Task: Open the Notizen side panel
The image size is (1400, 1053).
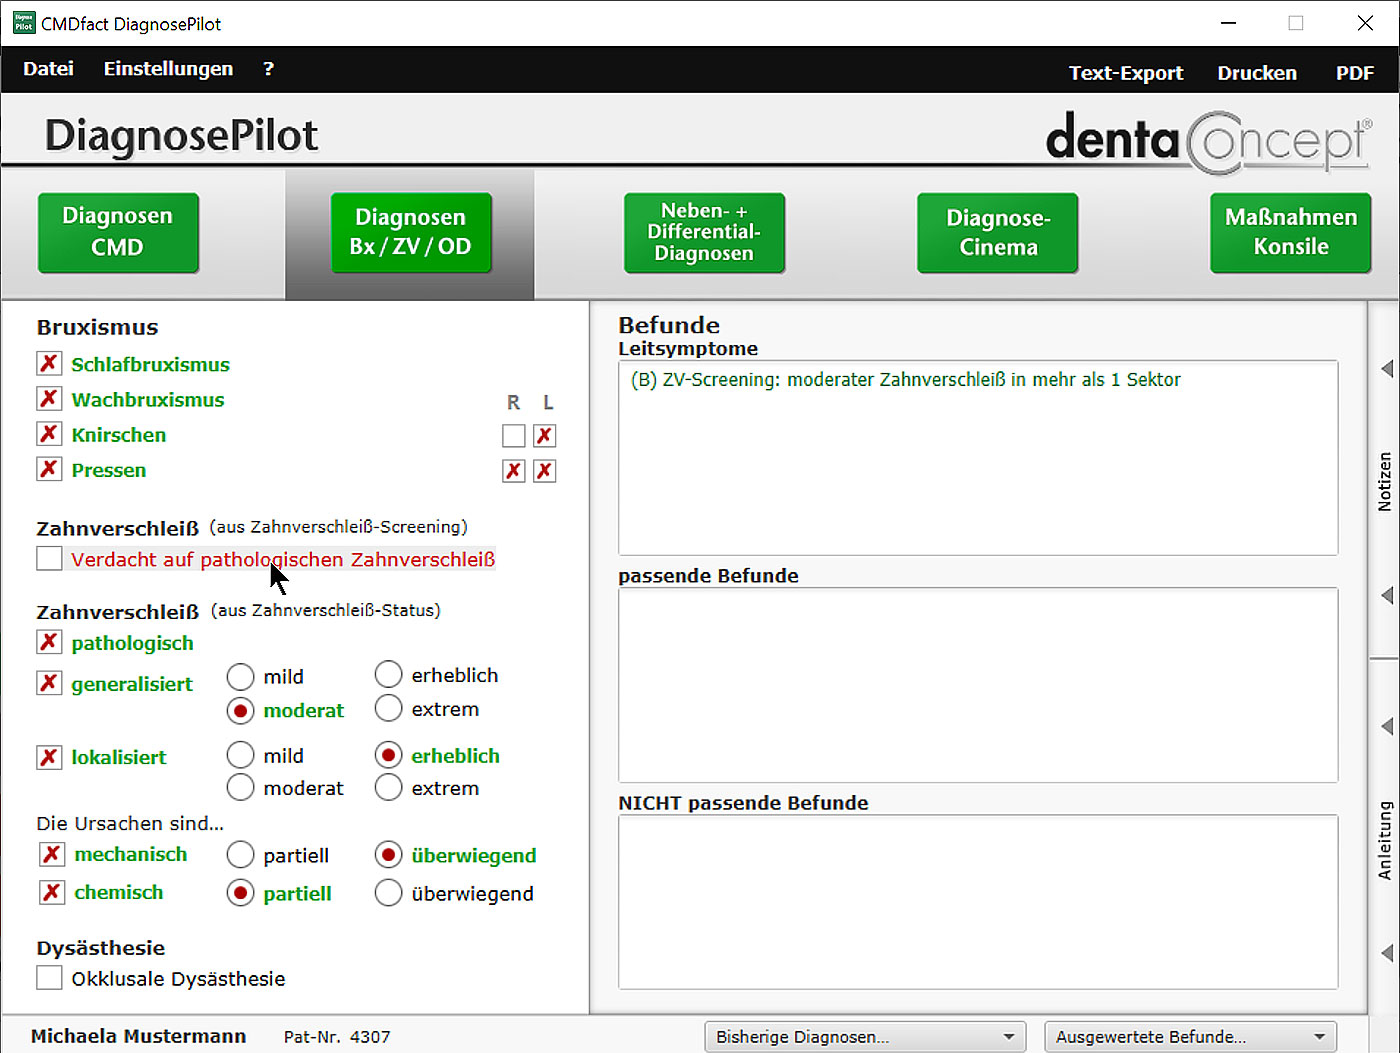Action: 1385,482
